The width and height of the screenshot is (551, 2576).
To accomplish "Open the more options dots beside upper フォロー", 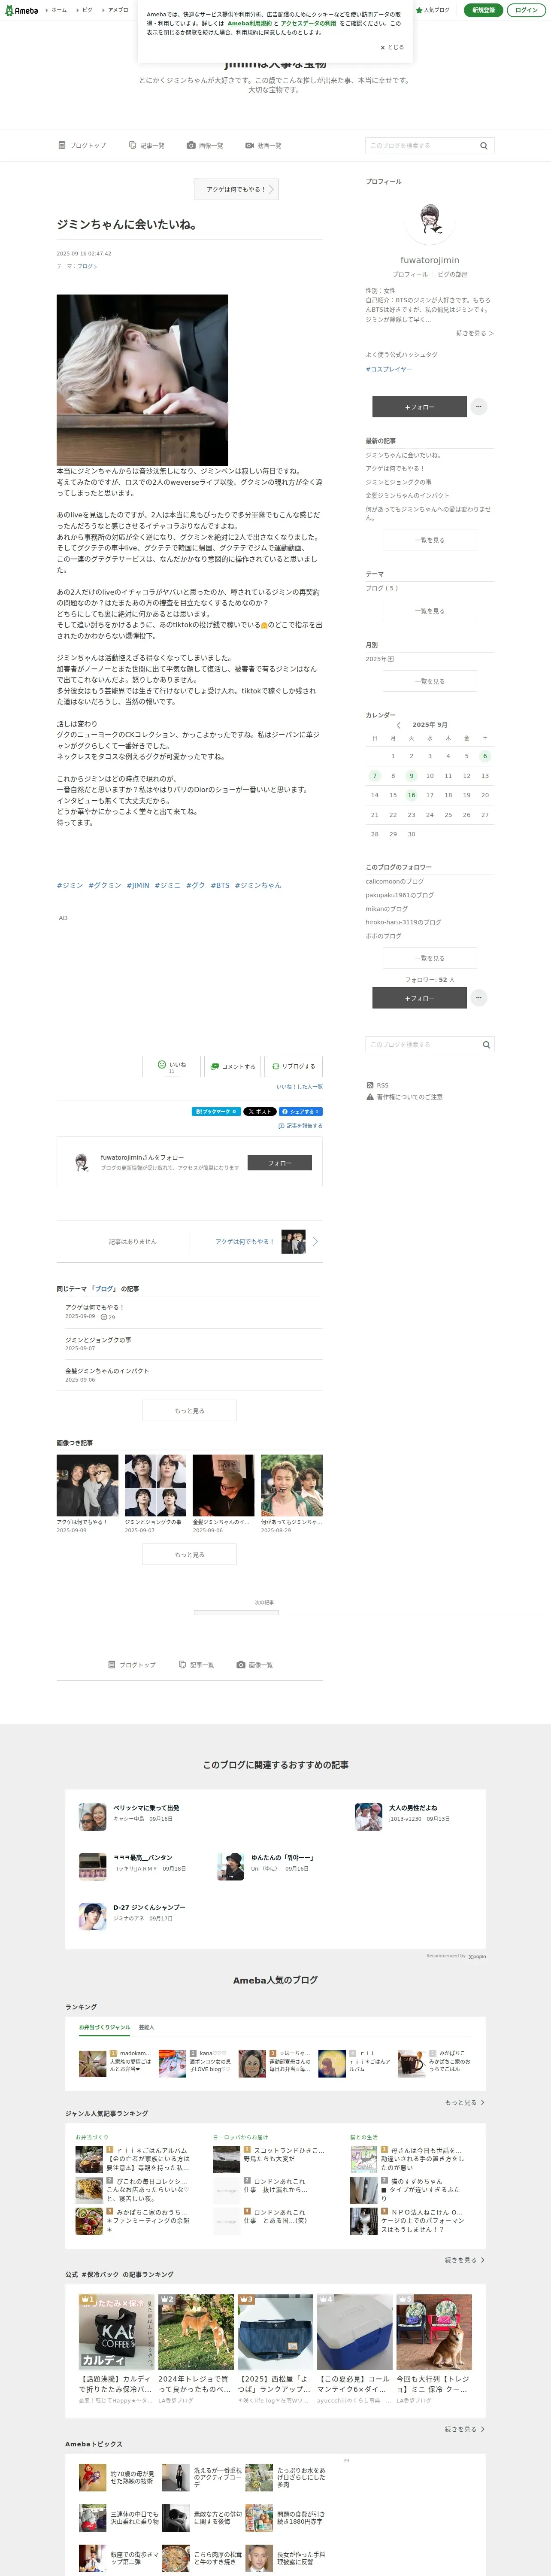I will coord(479,406).
